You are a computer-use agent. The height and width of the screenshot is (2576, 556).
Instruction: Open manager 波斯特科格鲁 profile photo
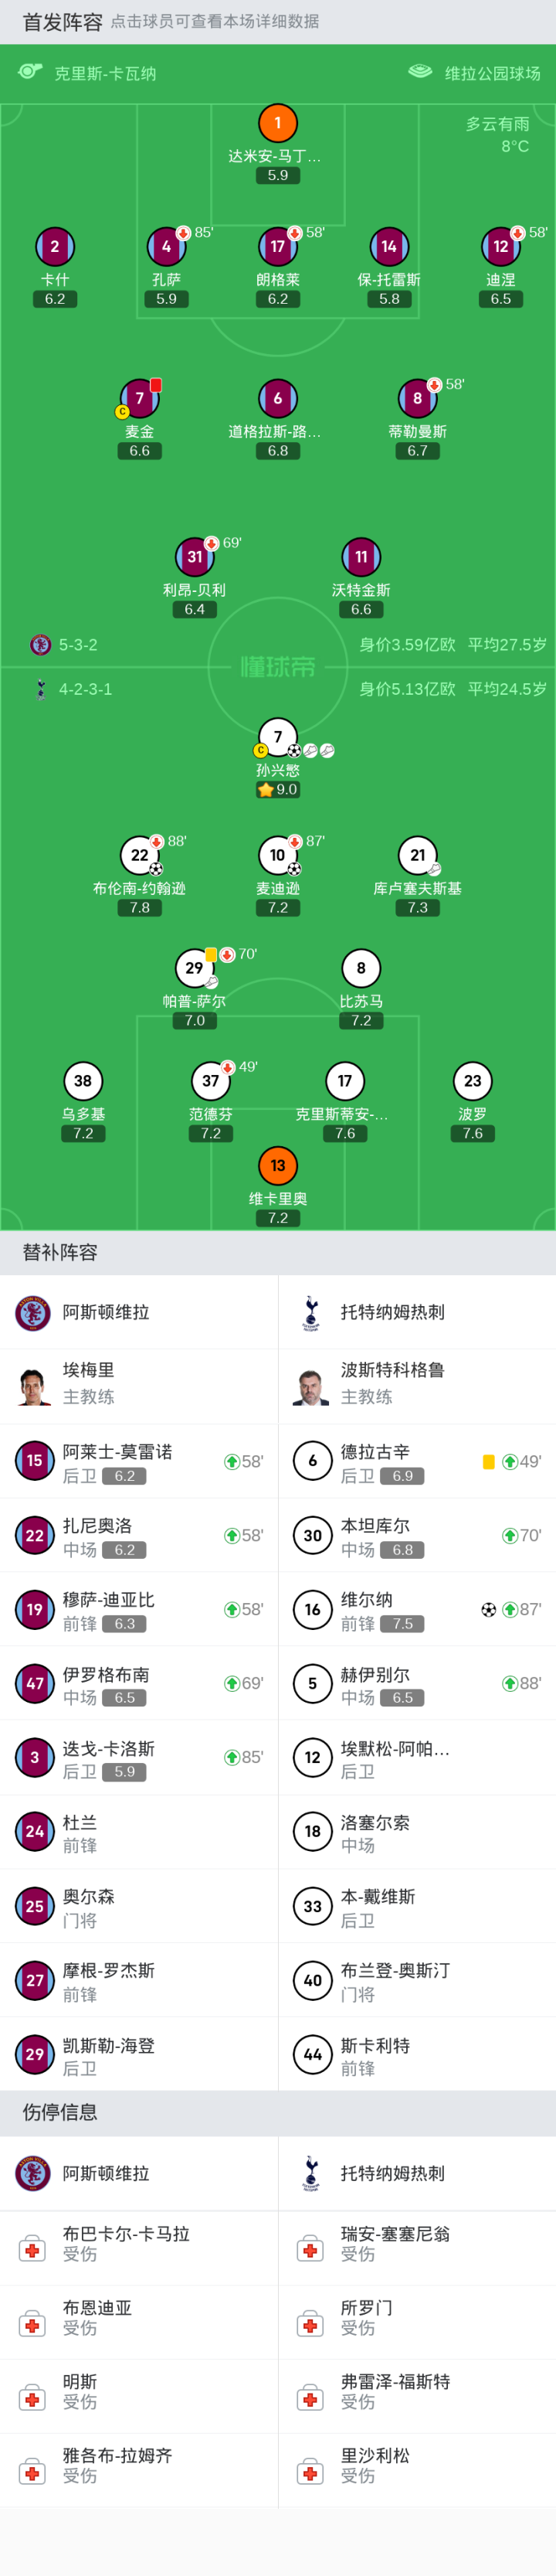coord(311,1386)
